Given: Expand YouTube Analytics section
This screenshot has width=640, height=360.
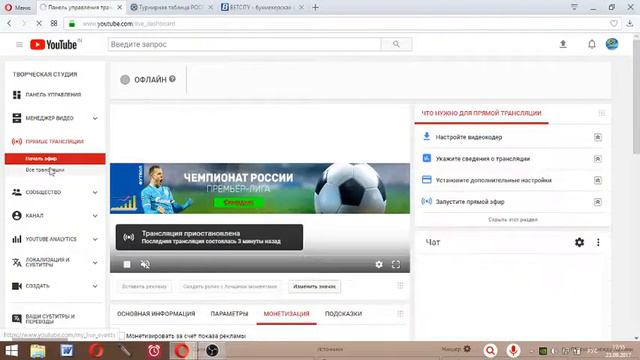Looking at the screenshot, I should [x=95, y=239].
